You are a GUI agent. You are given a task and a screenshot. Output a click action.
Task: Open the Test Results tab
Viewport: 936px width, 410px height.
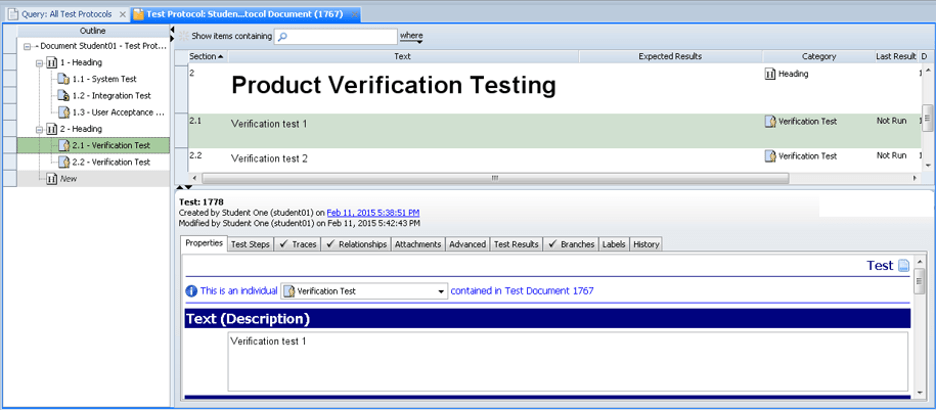tap(516, 244)
